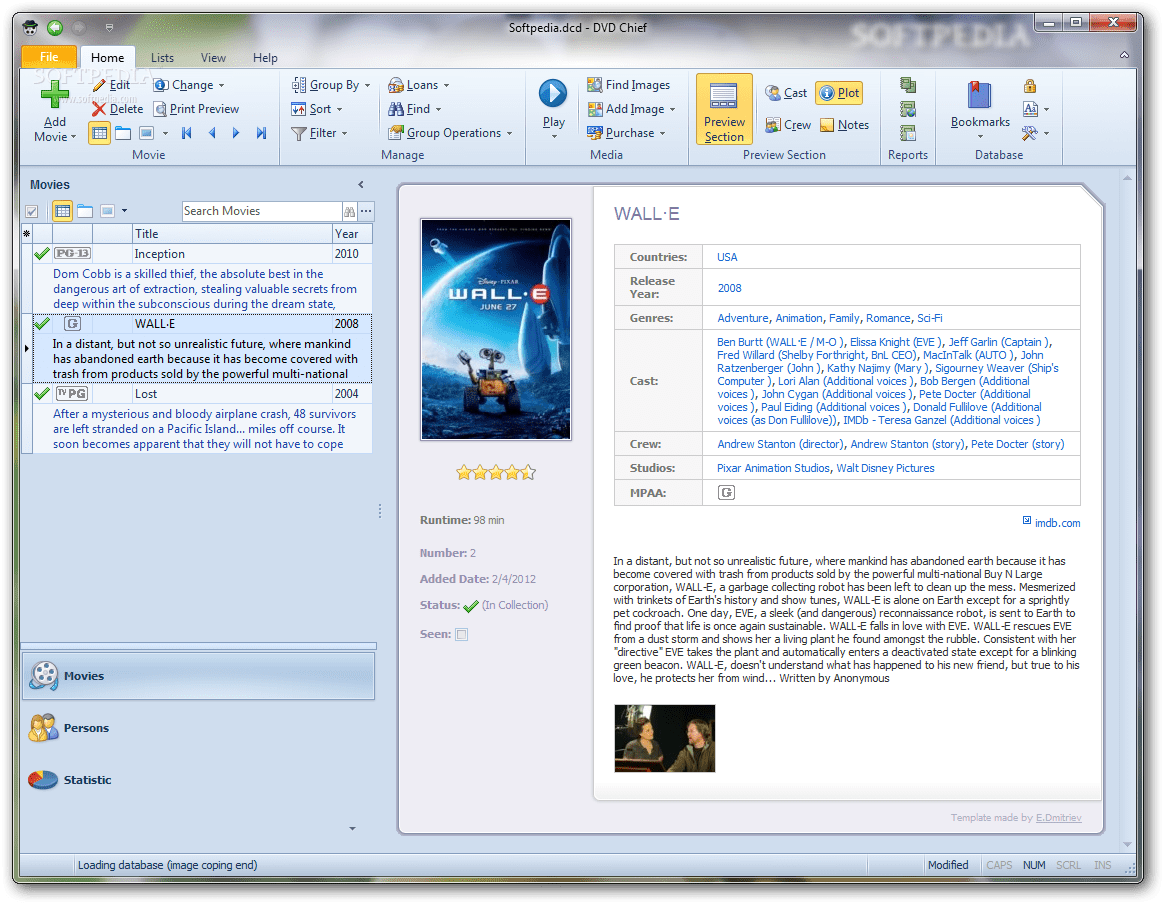Image resolution: width=1164 pixels, height=904 pixels.
Task: Open the Sort dropdown
Action: [x=317, y=109]
